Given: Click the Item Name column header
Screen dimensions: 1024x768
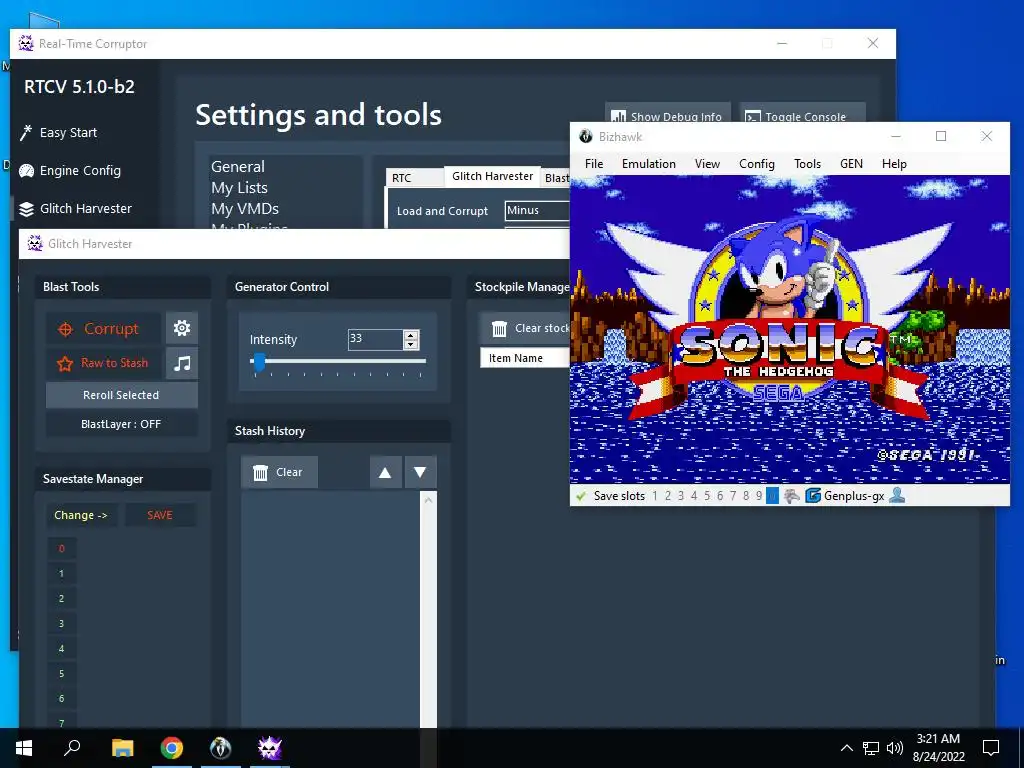Looking at the screenshot, I should (524, 358).
